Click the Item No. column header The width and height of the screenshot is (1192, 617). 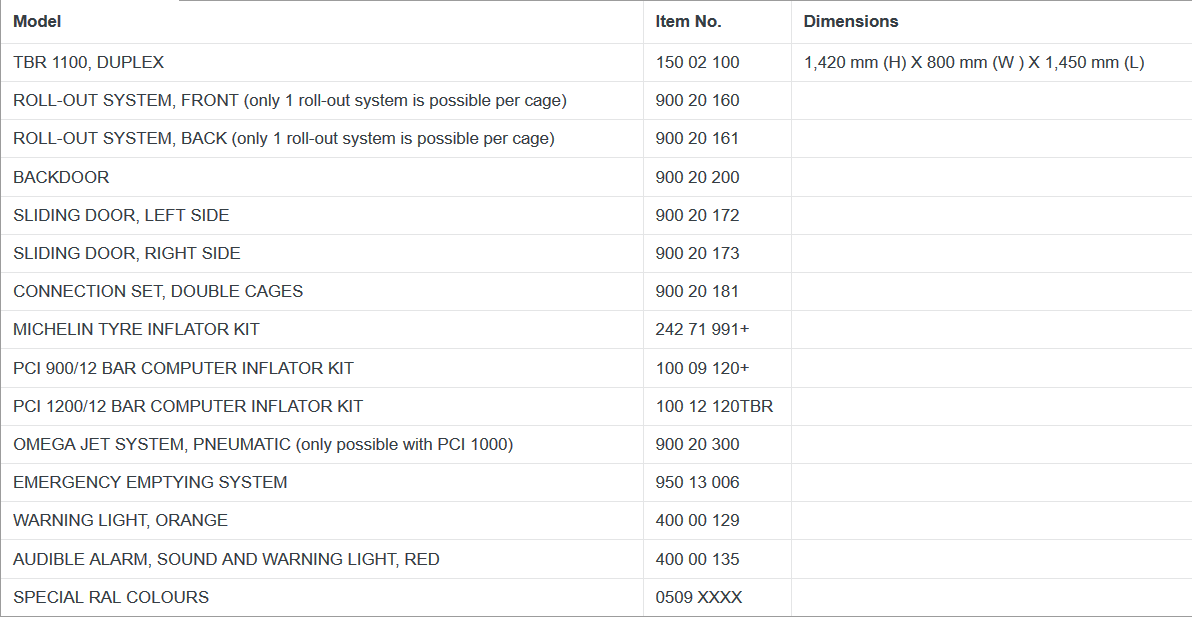(688, 21)
